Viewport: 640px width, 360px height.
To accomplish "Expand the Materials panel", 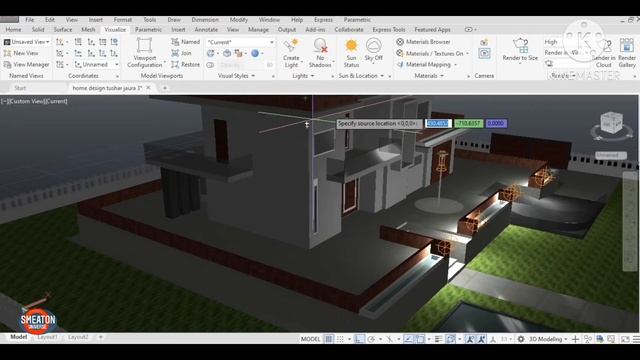I will [429, 76].
